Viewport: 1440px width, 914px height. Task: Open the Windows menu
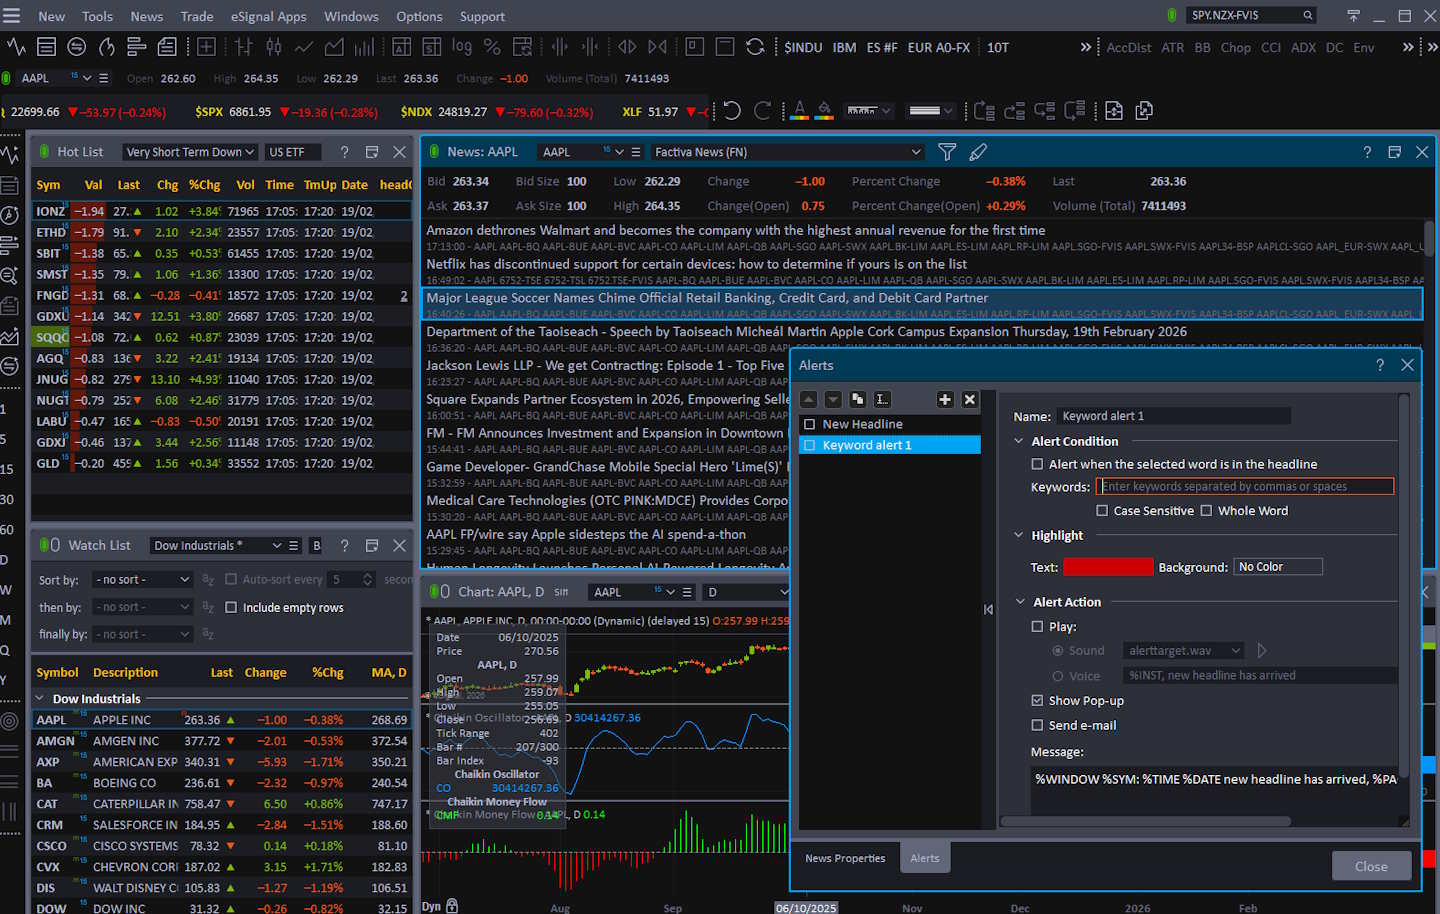click(x=351, y=16)
